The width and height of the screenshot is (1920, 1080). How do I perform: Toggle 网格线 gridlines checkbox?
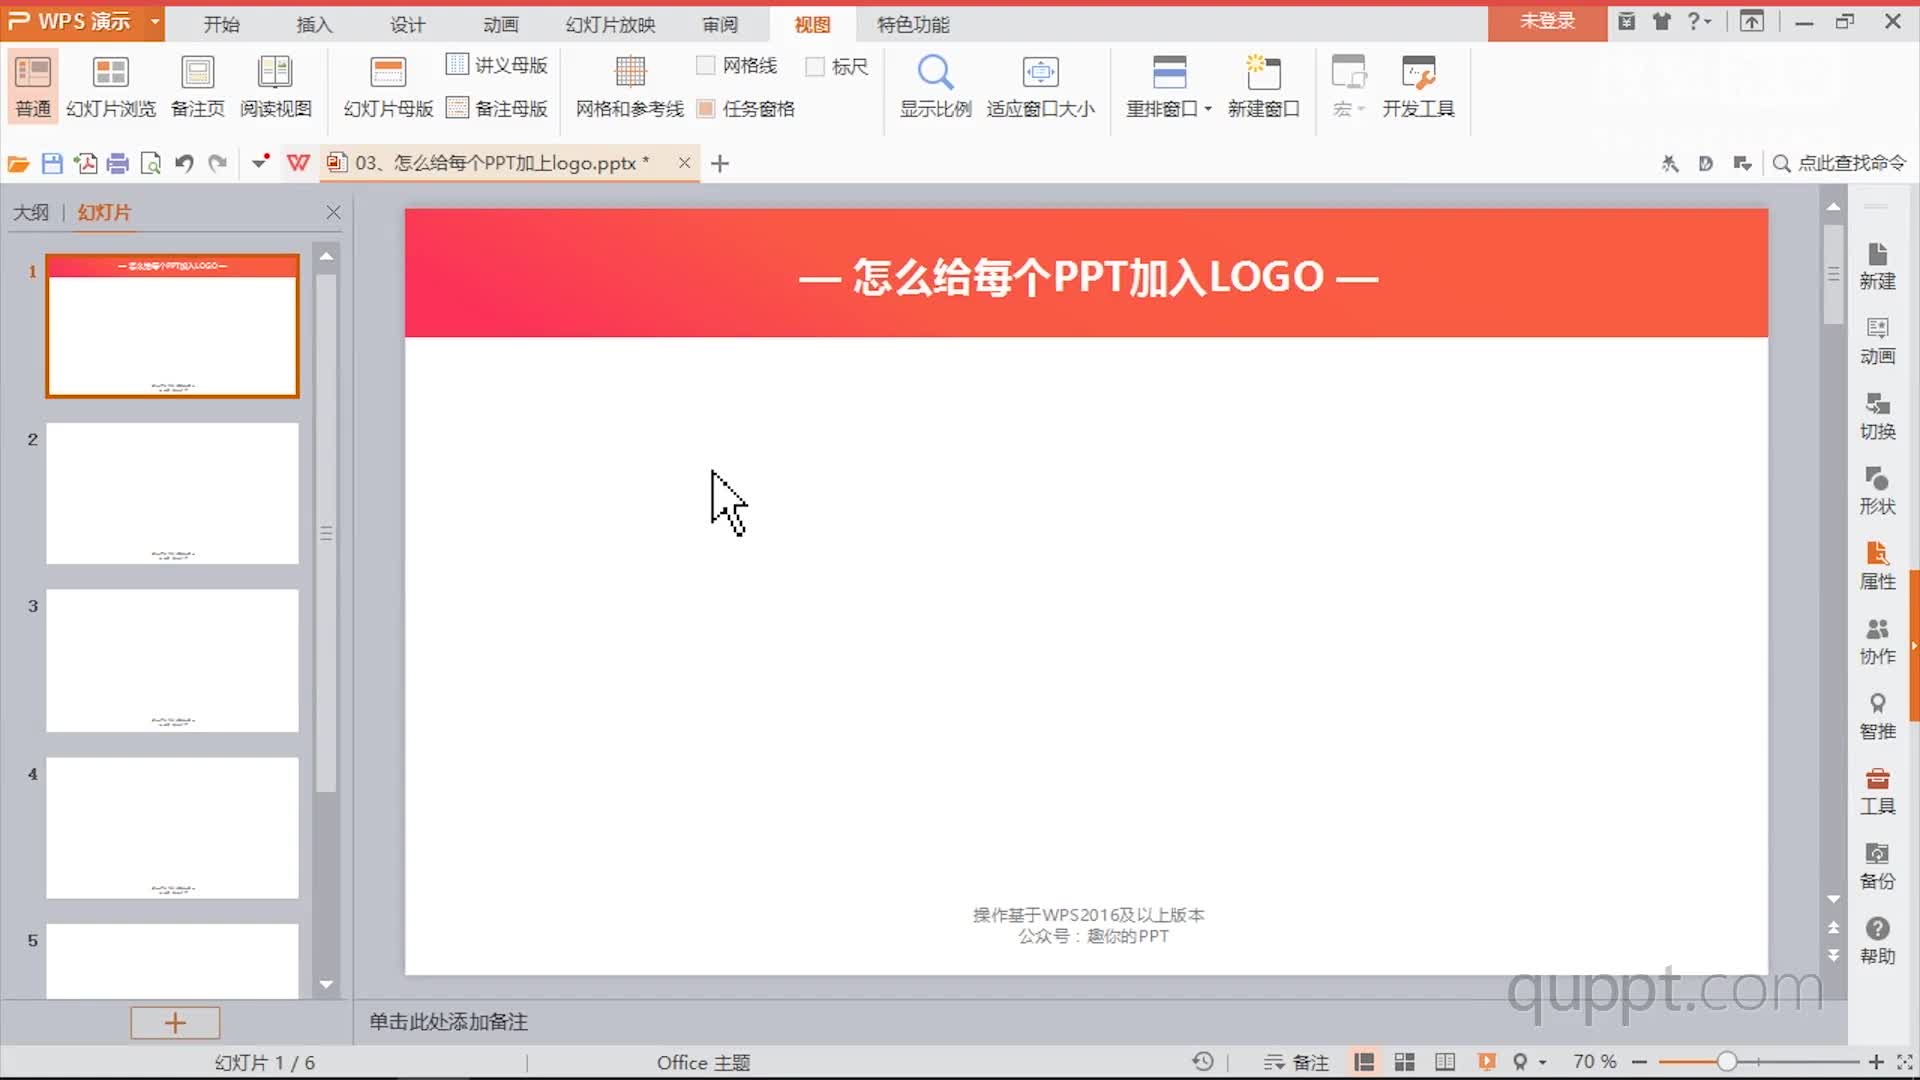pos(706,66)
